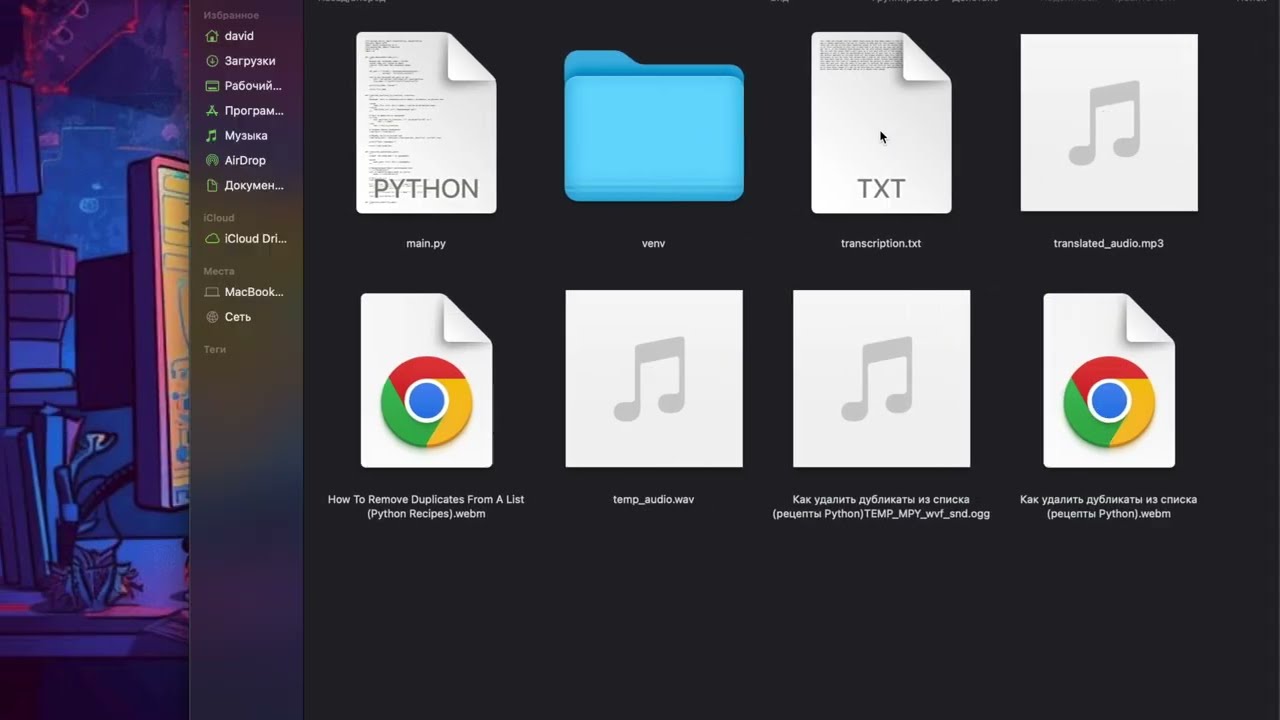Click the iCloud Drive cloud icon
This screenshot has width=1280, height=720.
212,239
